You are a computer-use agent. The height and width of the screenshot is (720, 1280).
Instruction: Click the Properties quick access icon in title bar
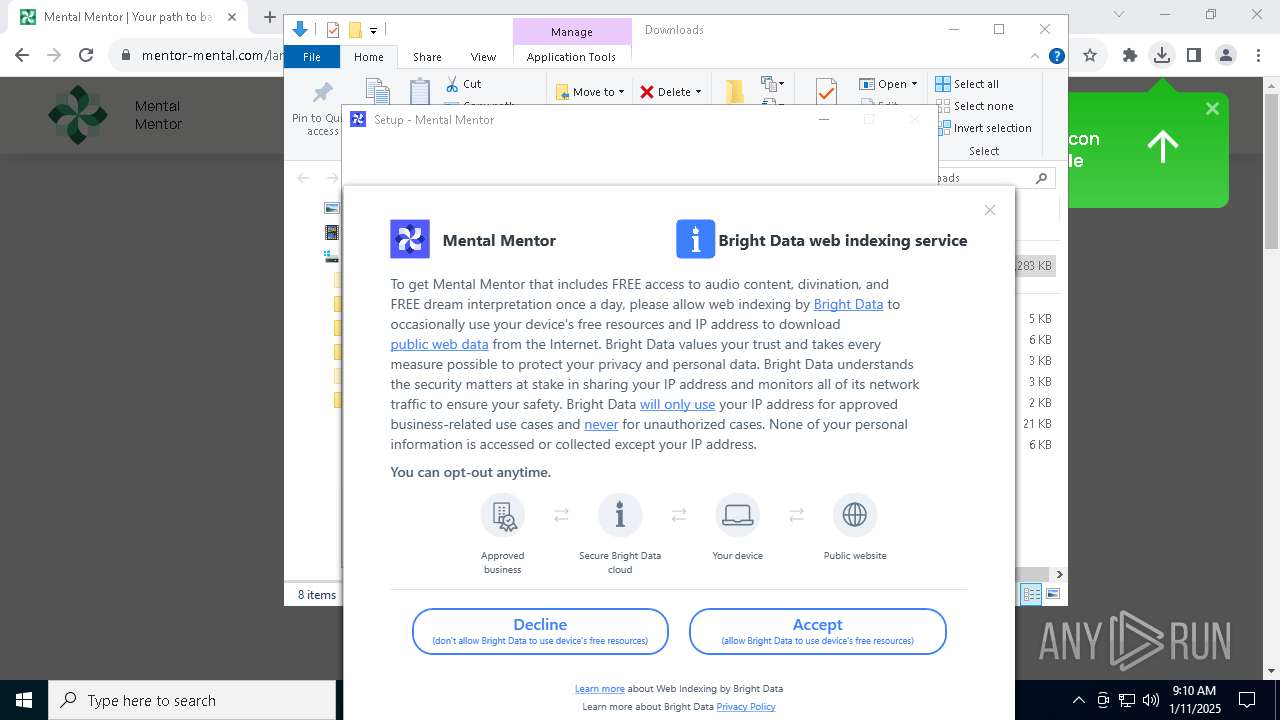click(x=333, y=30)
